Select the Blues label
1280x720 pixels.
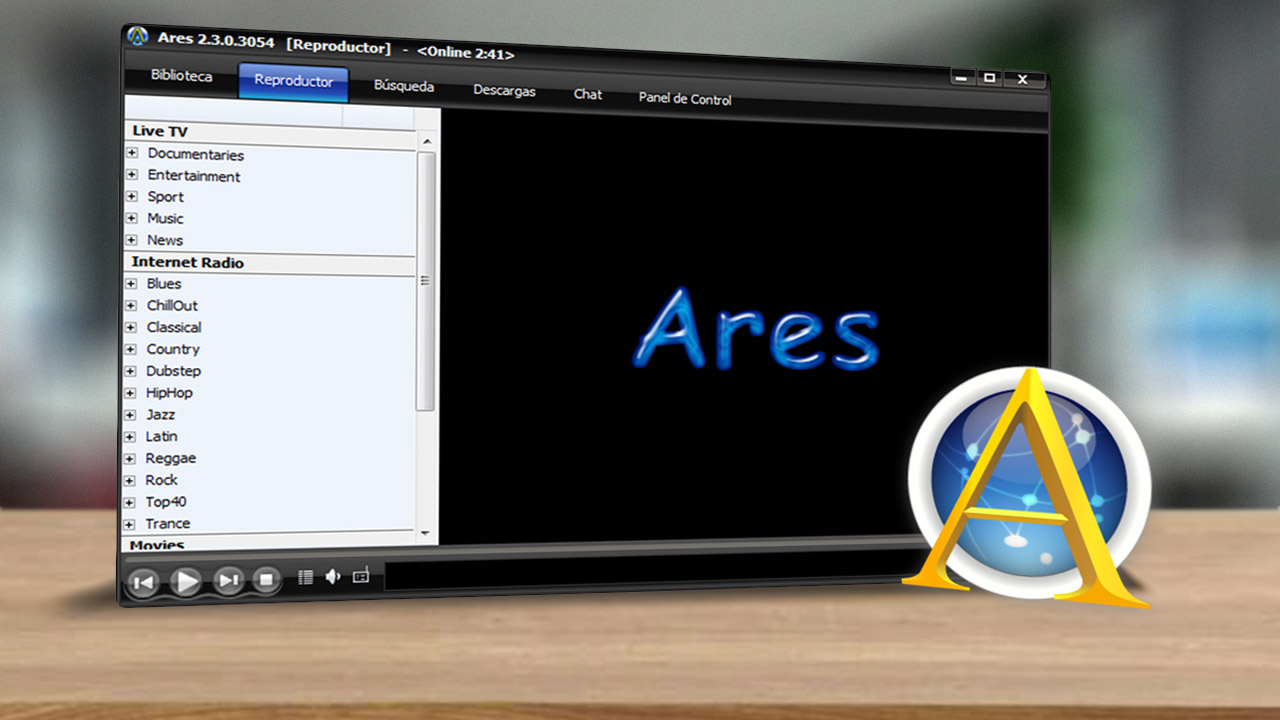(164, 284)
